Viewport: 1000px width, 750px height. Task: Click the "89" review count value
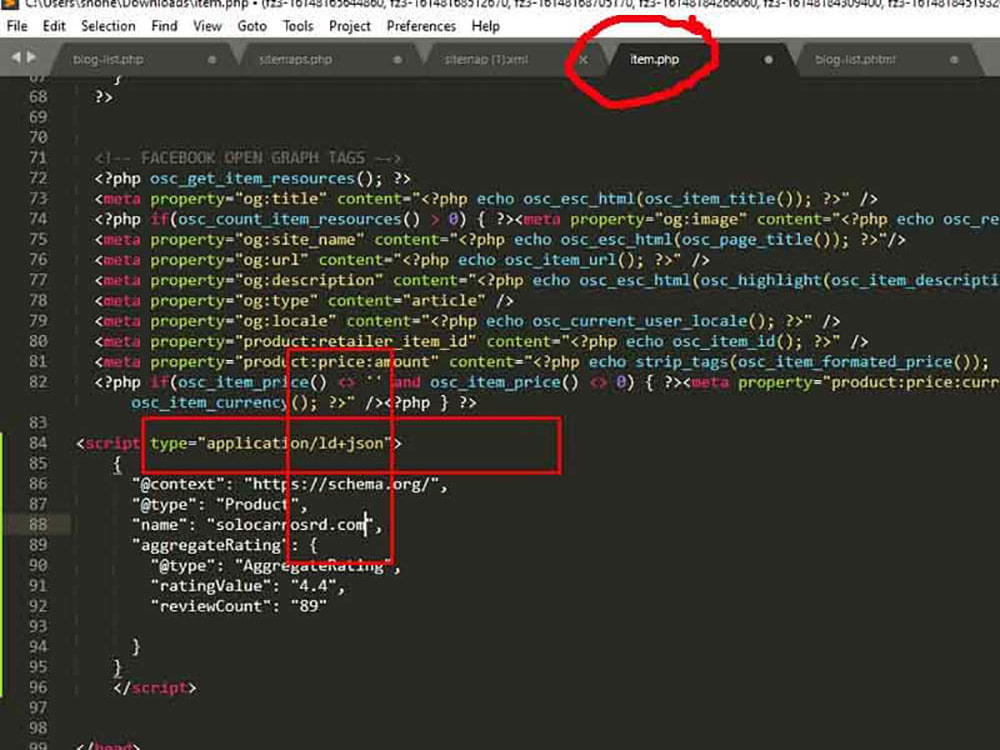point(309,607)
